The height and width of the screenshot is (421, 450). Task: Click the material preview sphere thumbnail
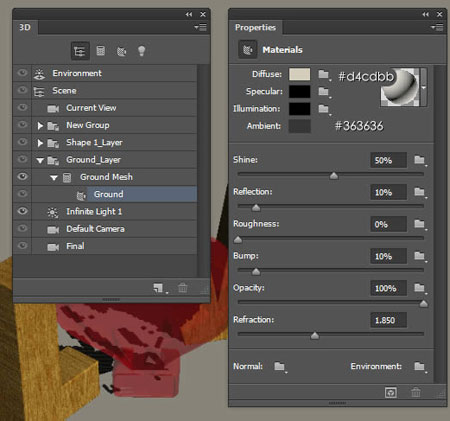point(400,87)
